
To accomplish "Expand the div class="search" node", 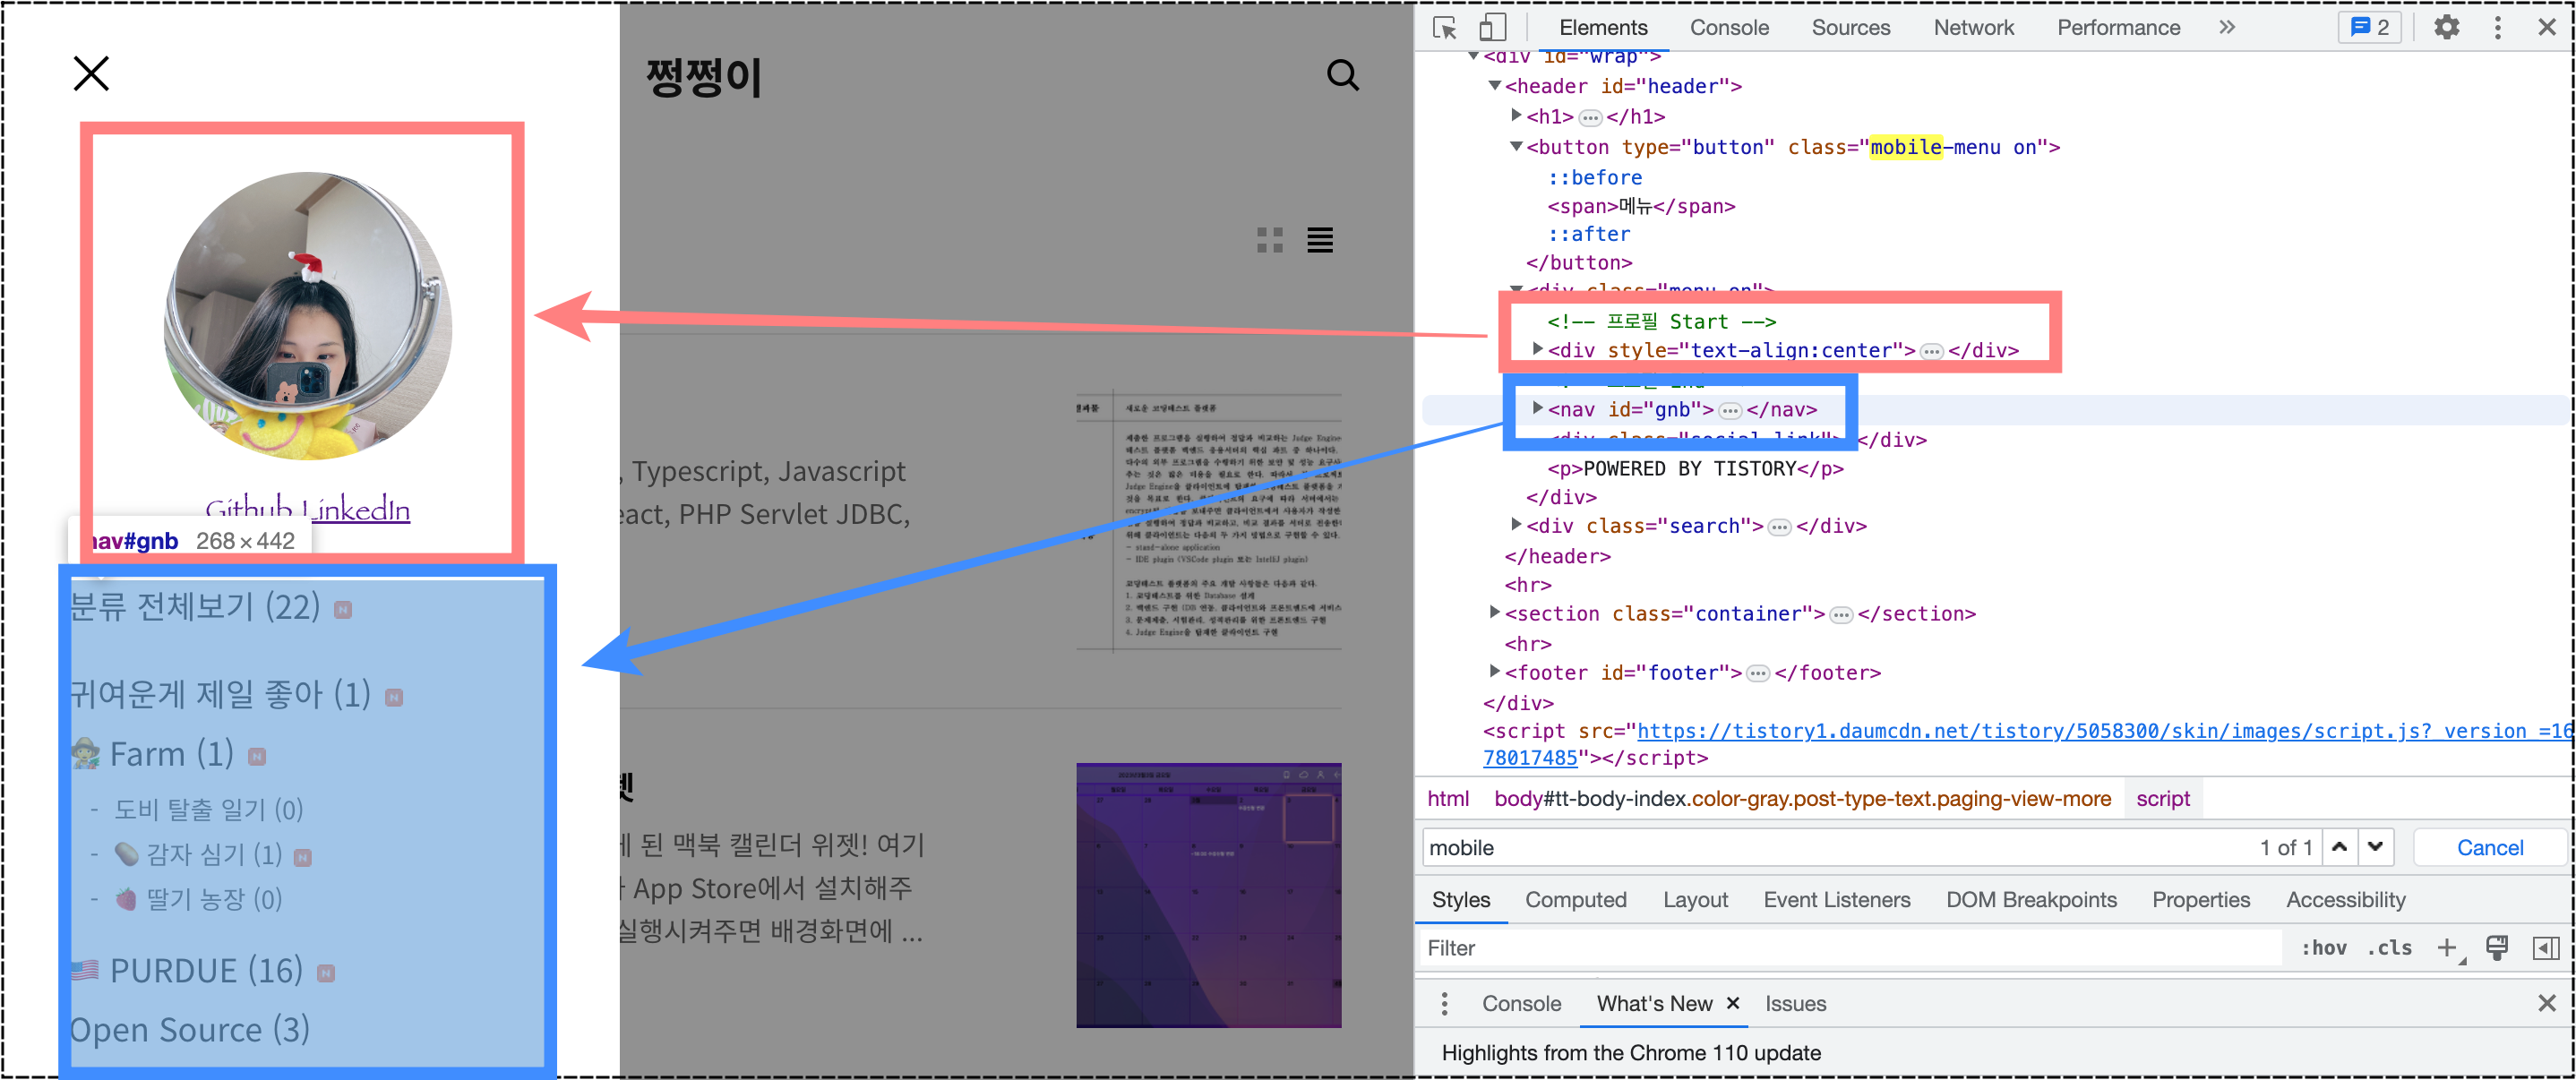I will pos(1516,524).
